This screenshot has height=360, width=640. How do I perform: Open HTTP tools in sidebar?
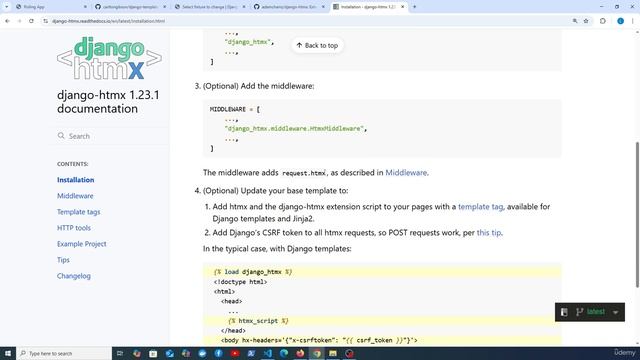pyautogui.click(x=74, y=228)
